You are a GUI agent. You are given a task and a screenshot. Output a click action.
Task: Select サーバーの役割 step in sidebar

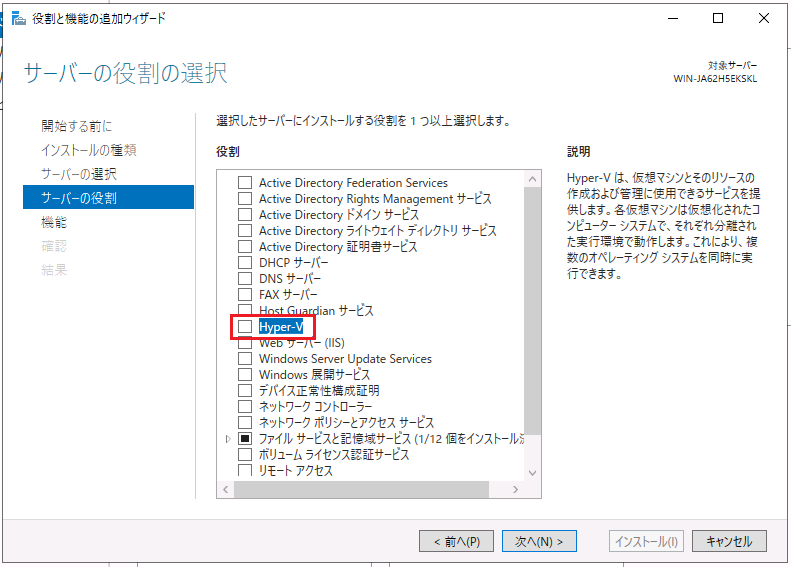click(x=108, y=197)
